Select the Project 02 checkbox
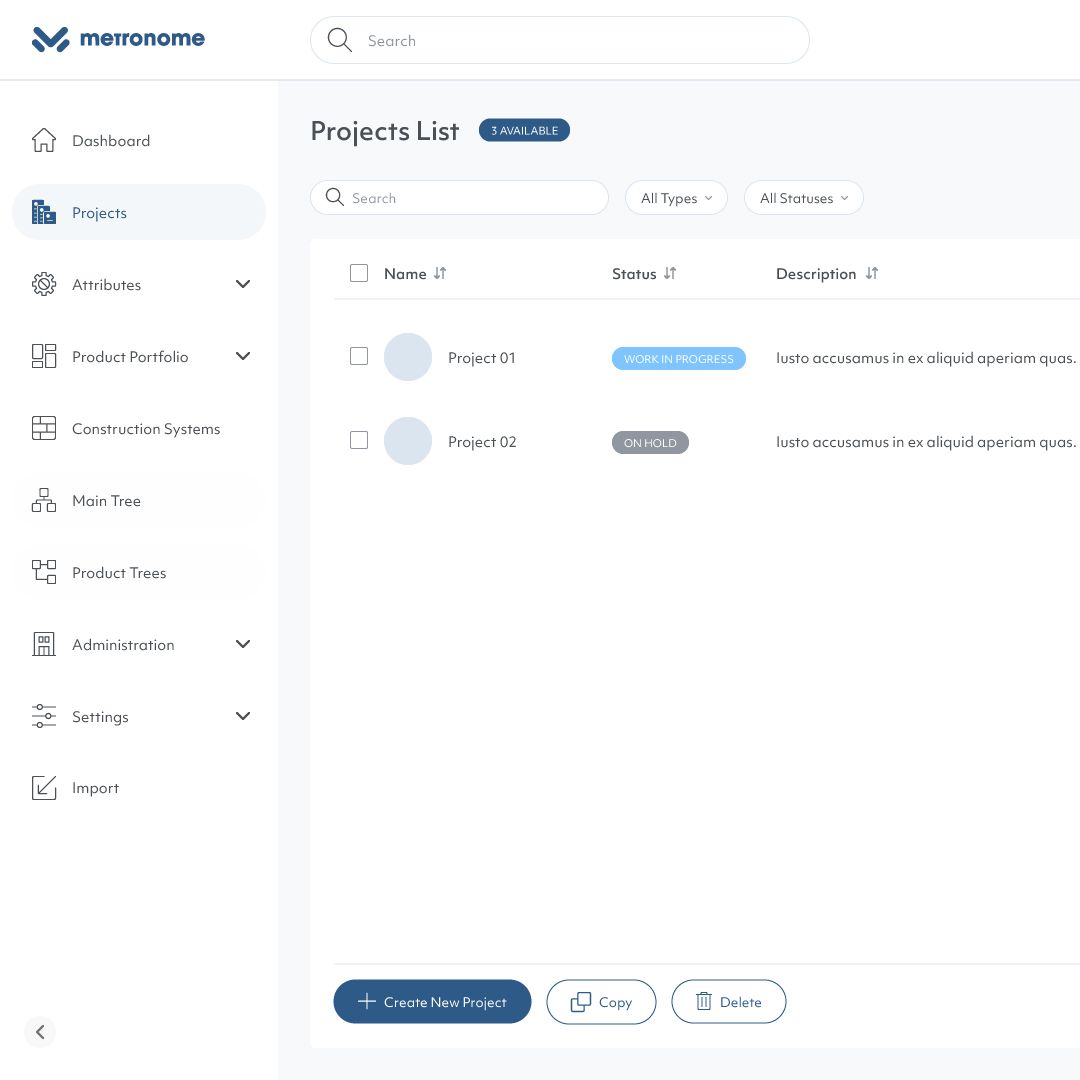This screenshot has height=1080, width=1080. point(359,440)
